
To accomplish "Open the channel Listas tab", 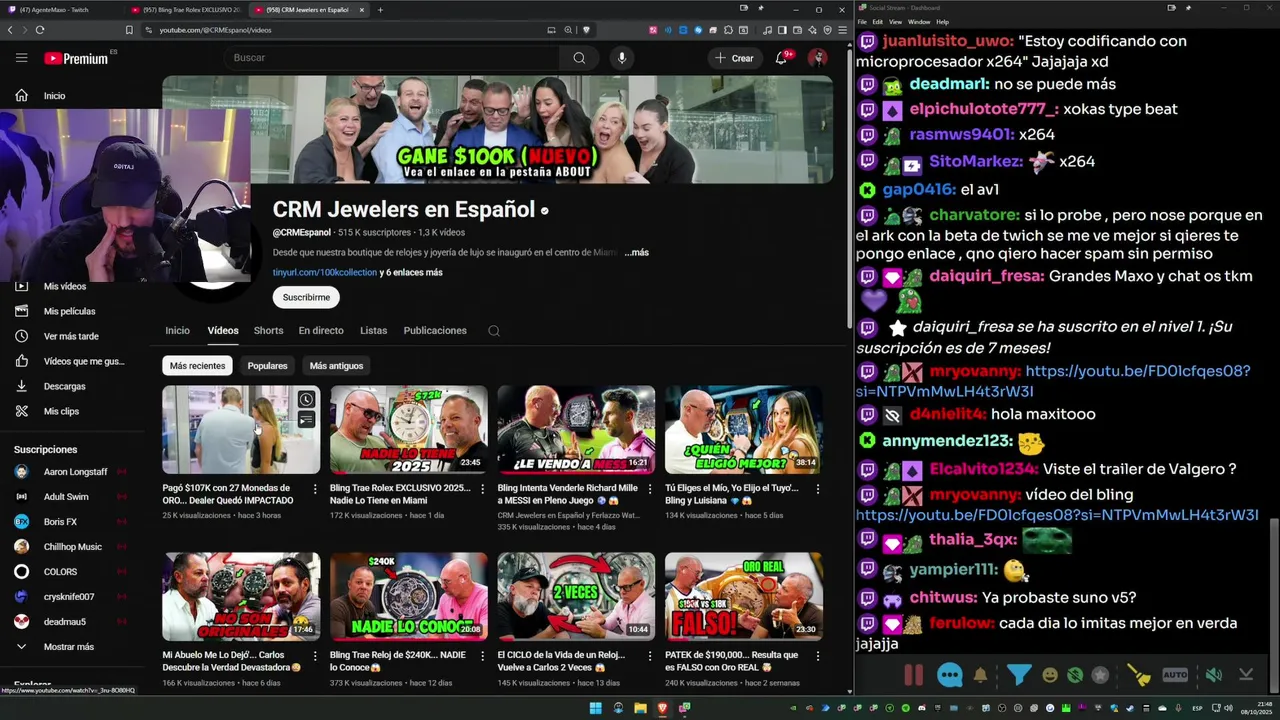I will coord(373,331).
